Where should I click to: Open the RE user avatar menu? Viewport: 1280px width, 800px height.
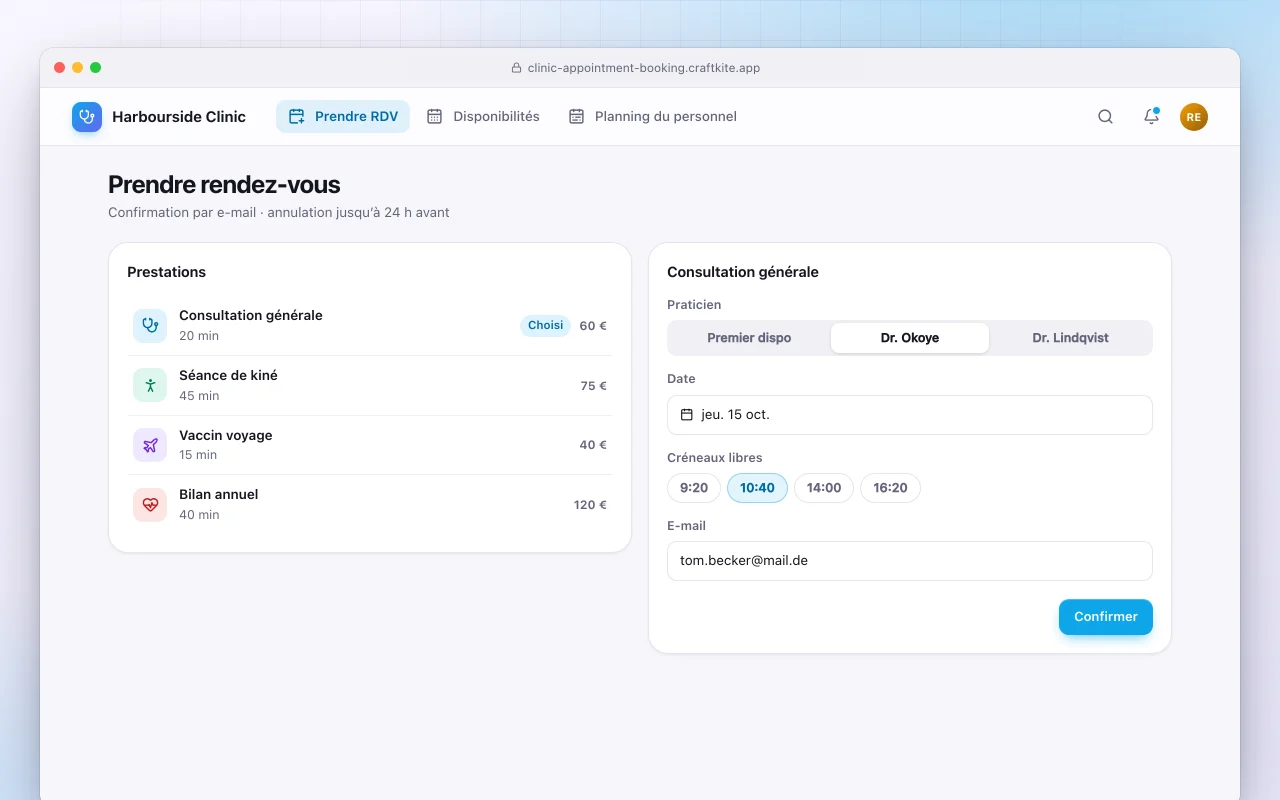click(x=1194, y=117)
